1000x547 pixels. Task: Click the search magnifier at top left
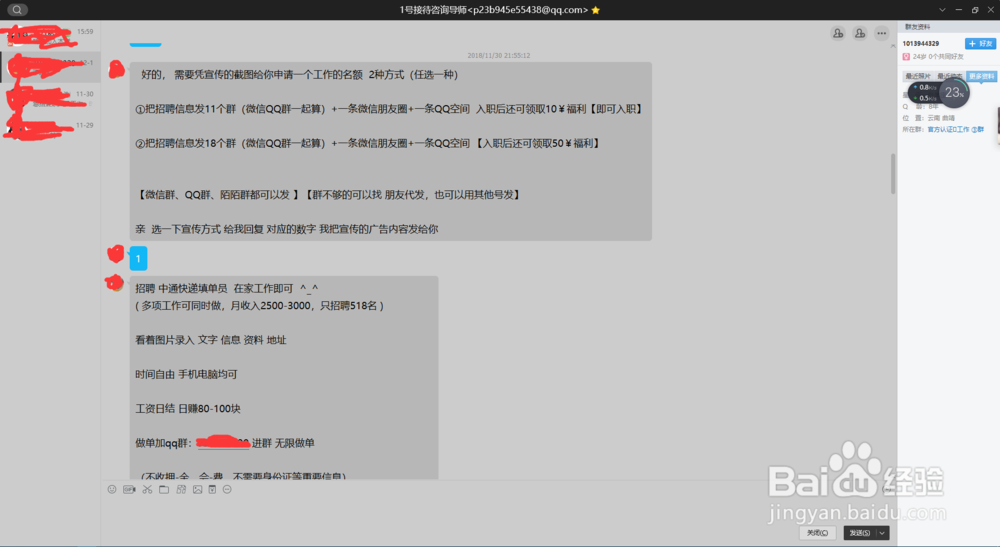(17, 10)
